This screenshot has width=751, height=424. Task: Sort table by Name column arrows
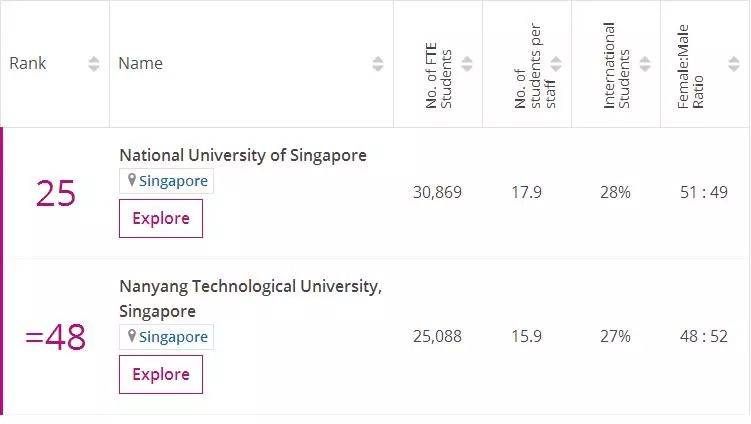click(x=378, y=64)
